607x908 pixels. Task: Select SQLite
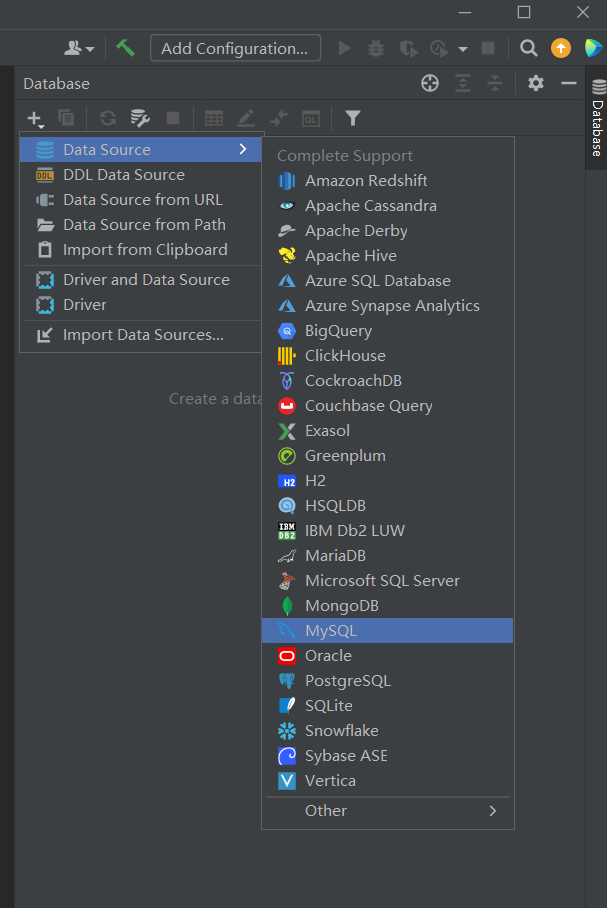pos(387,705)
